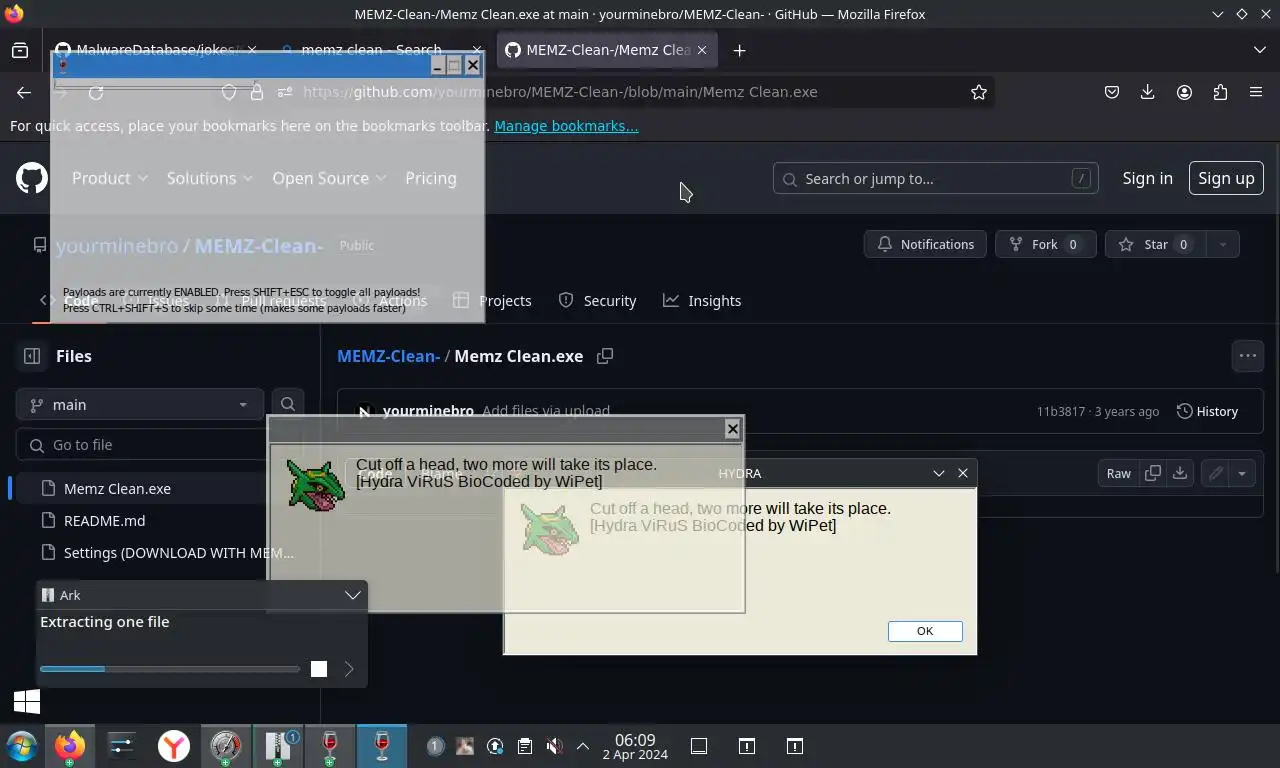View the Raw file
Viewport: 1280px width, 768px height.
coord(1118,473)
